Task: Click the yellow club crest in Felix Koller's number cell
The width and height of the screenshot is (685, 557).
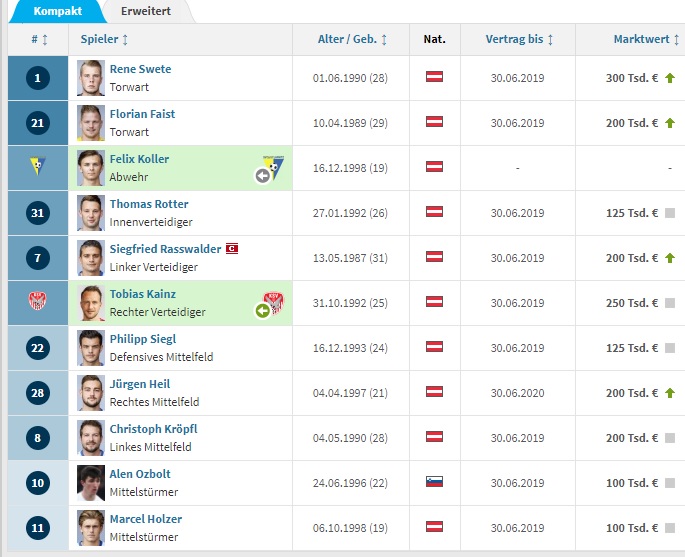Action: [38, 166]
